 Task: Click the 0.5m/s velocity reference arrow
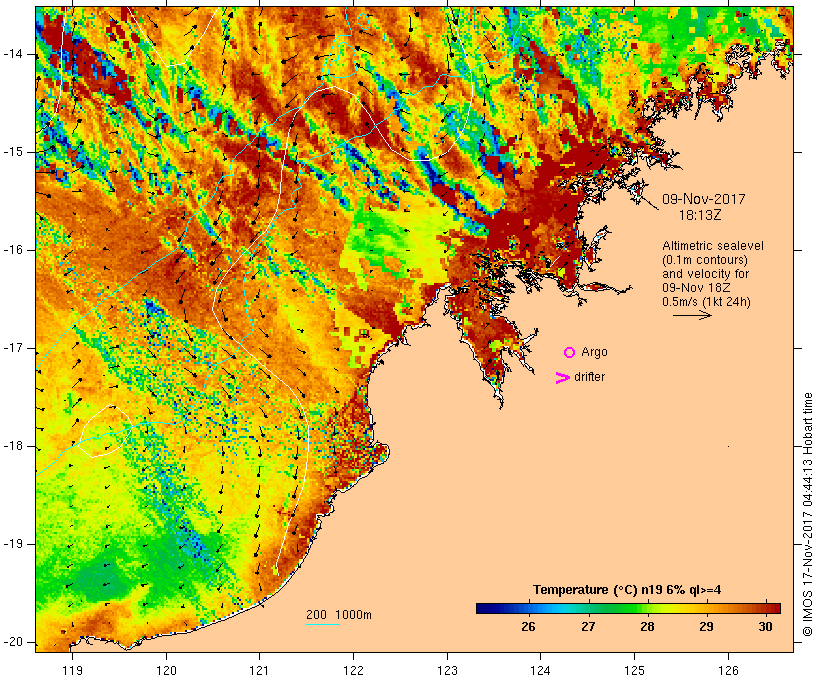(692, 315)
